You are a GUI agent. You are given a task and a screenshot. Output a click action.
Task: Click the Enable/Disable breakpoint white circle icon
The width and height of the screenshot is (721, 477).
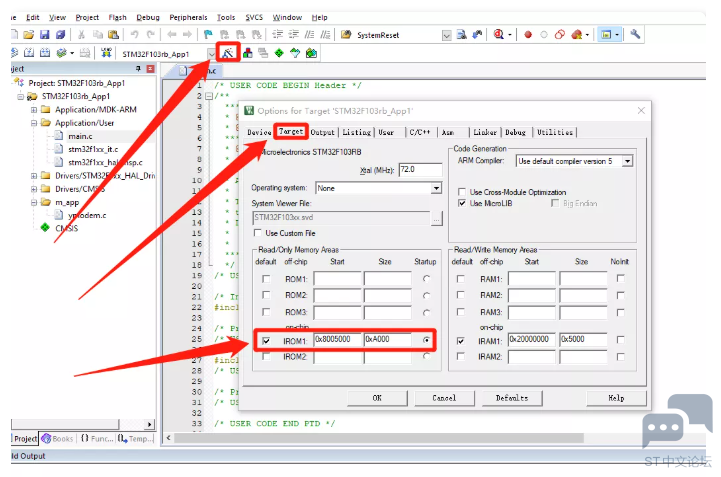click(x=544, y=34)
